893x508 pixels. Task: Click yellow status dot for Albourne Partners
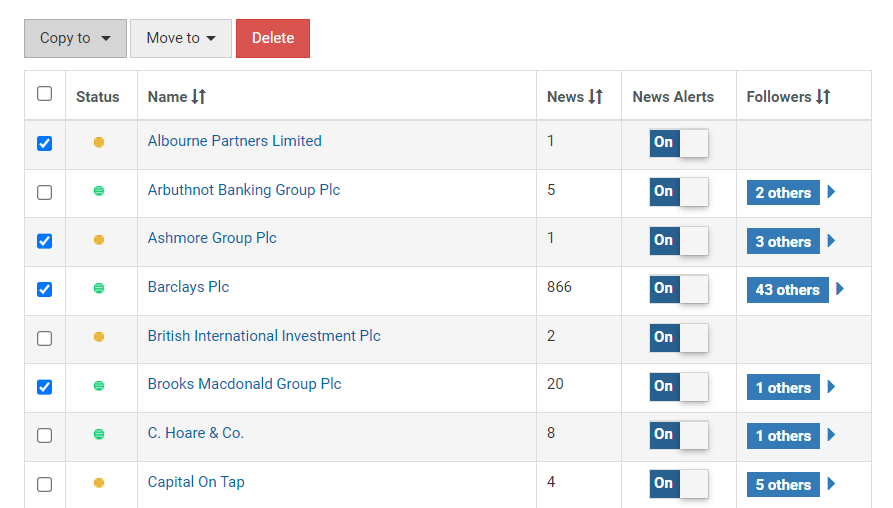point(99,142)
